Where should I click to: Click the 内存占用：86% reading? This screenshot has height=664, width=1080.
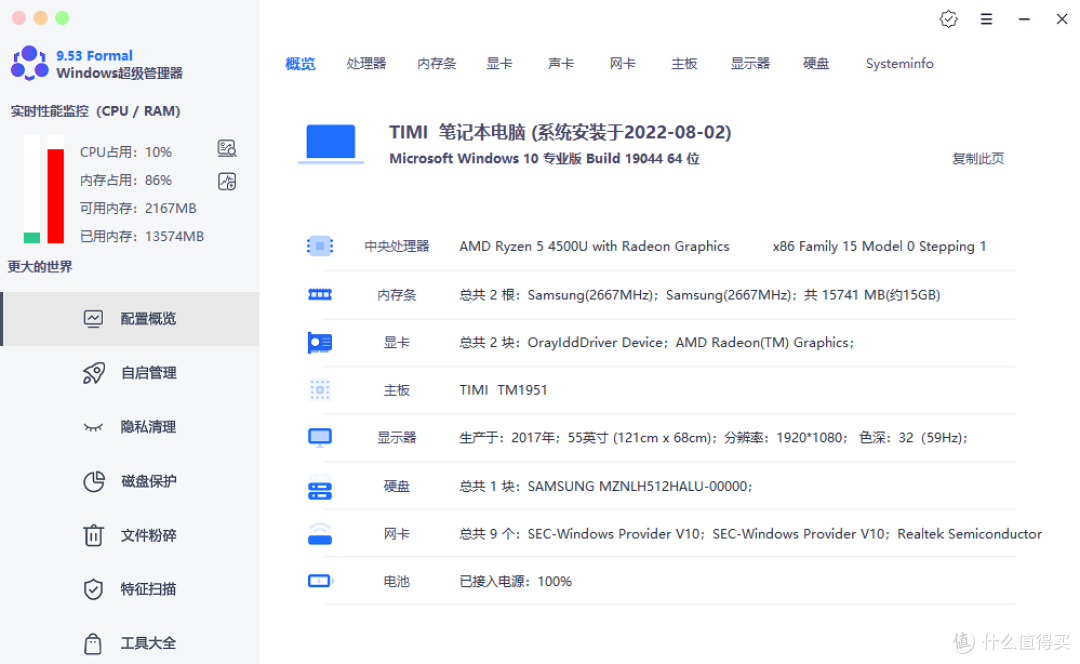pos(126,180)
